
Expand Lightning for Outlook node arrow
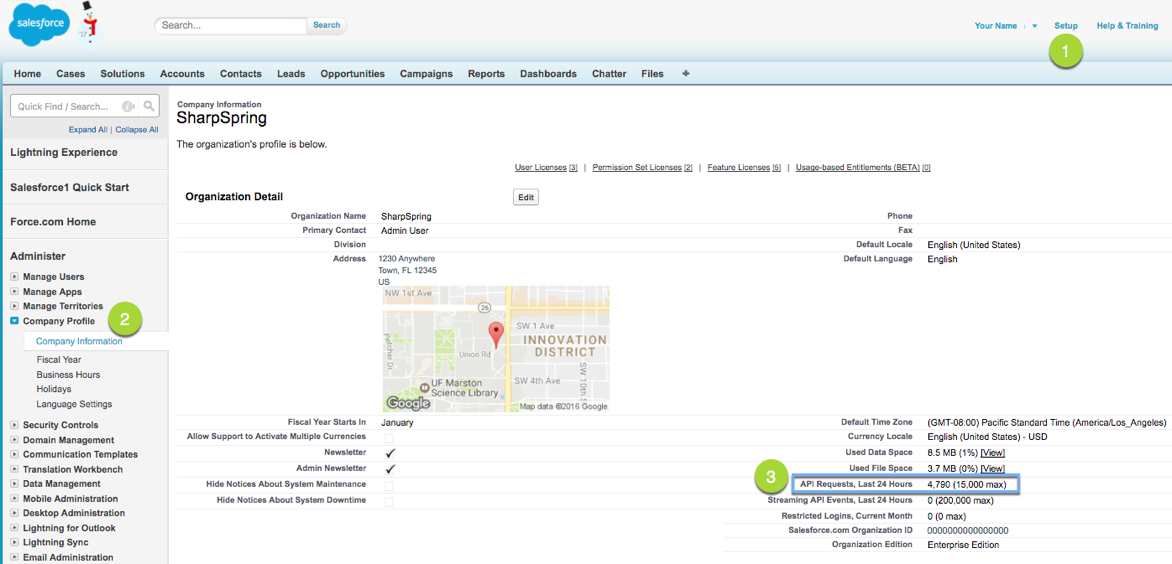14,528
